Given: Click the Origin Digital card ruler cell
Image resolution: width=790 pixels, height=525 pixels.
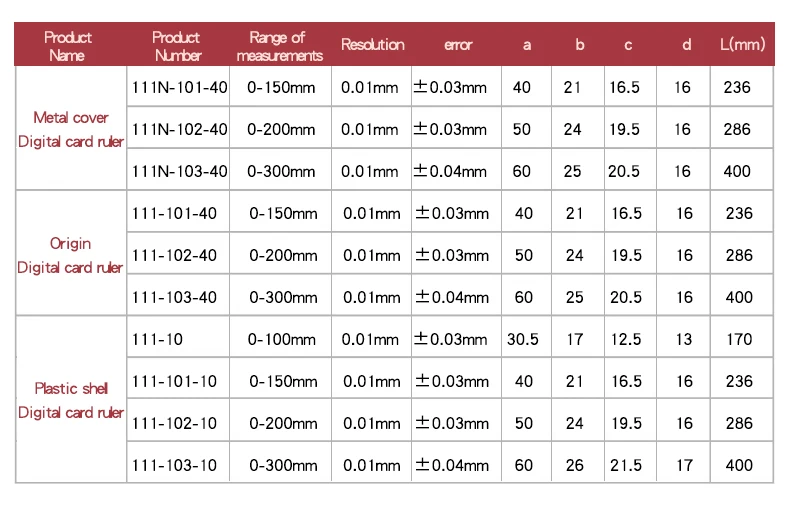Looking at the screenshot, I should point(71,256).
